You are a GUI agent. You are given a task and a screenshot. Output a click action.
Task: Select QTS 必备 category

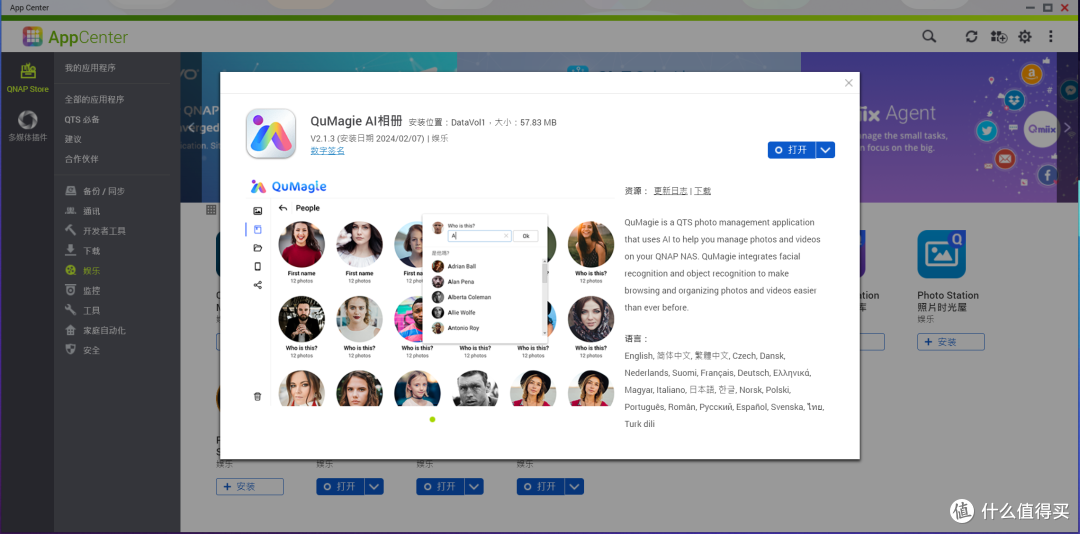point(82,120)
